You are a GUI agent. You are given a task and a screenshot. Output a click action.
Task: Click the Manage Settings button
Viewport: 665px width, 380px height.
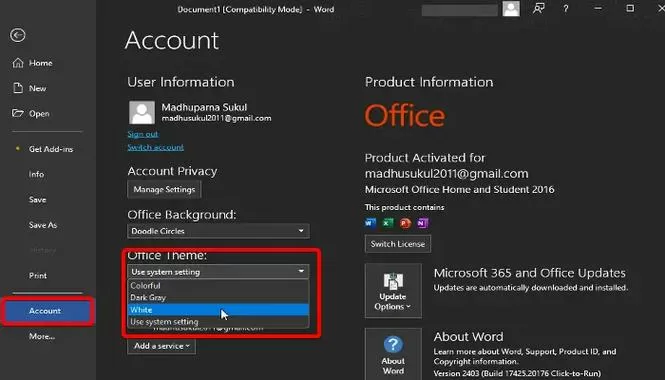(164, 190)
